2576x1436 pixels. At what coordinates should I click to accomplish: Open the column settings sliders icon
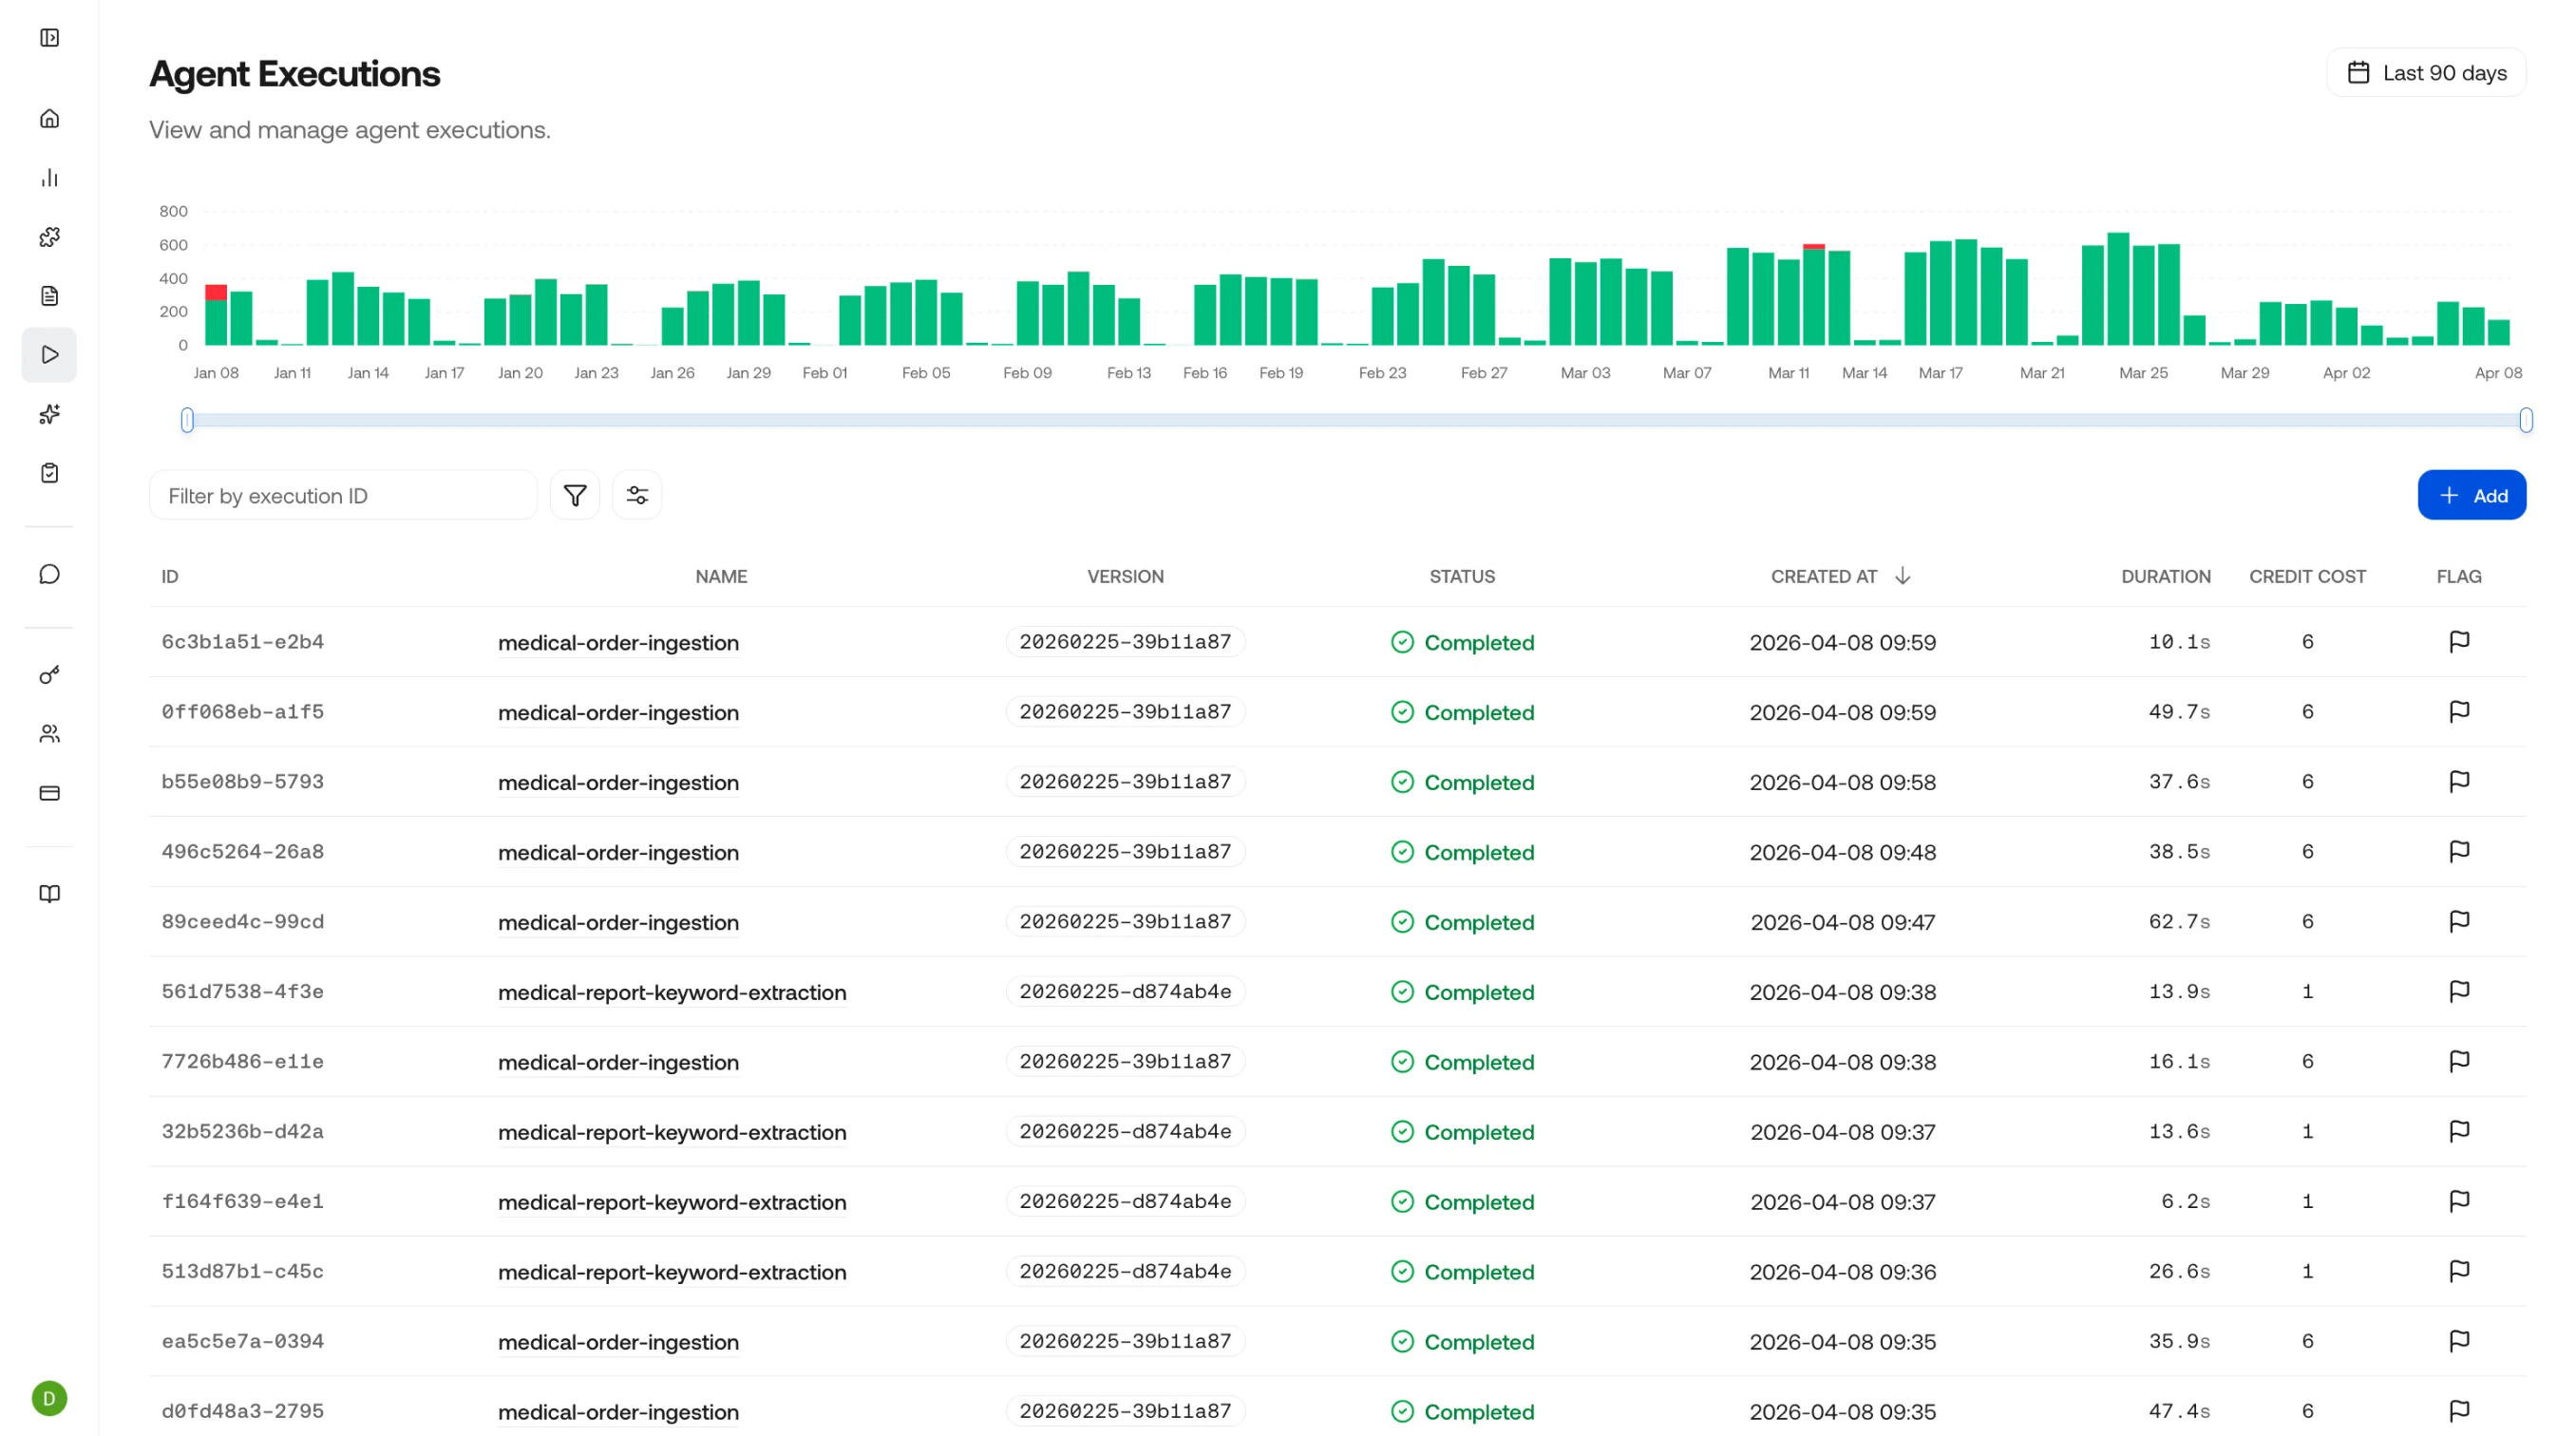pos(637,495)
